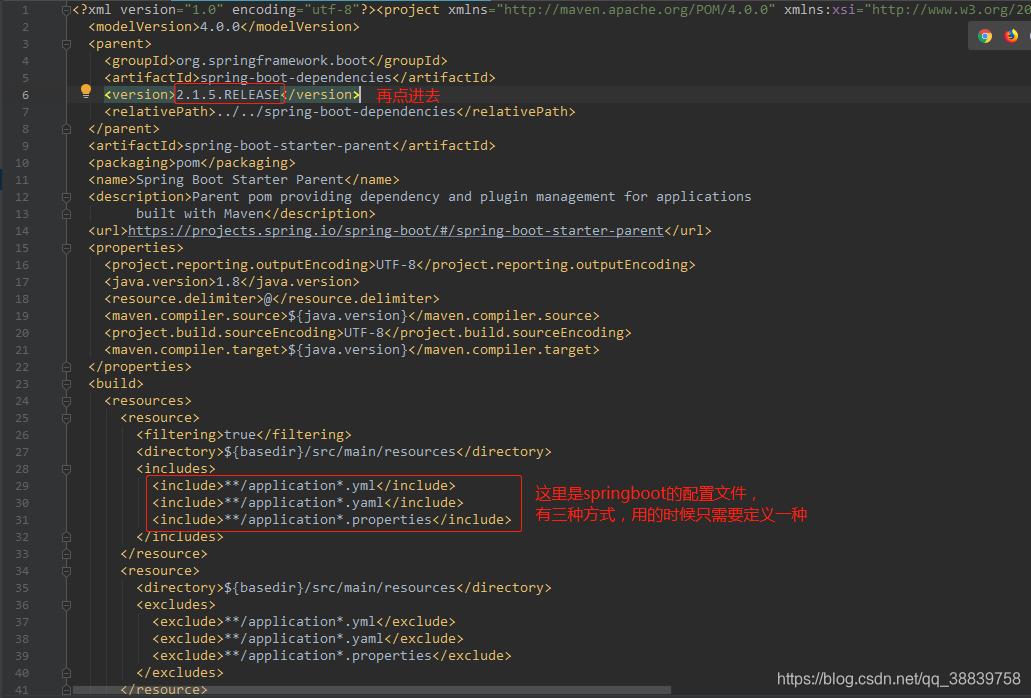Click exclude **/application*.yml line
The width and height of the screenshot is (1031, 698).
click(x=304, y=622)
